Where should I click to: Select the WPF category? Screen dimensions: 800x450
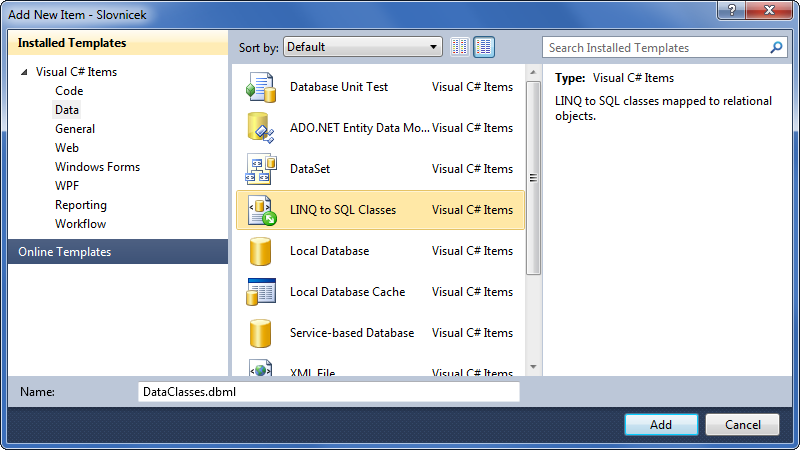point(67,186)
